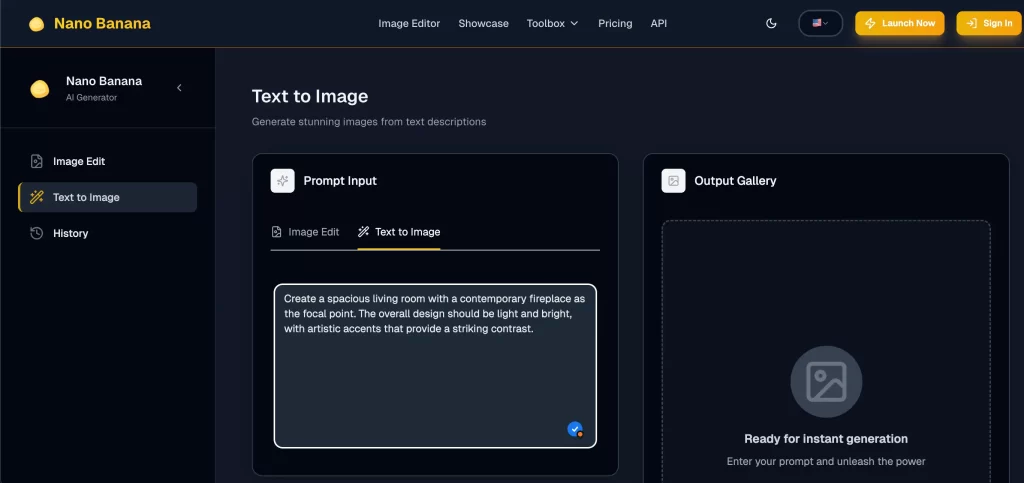Go to the Pricing page
The image size is (1024, 483).
click(x=615, y=23)
